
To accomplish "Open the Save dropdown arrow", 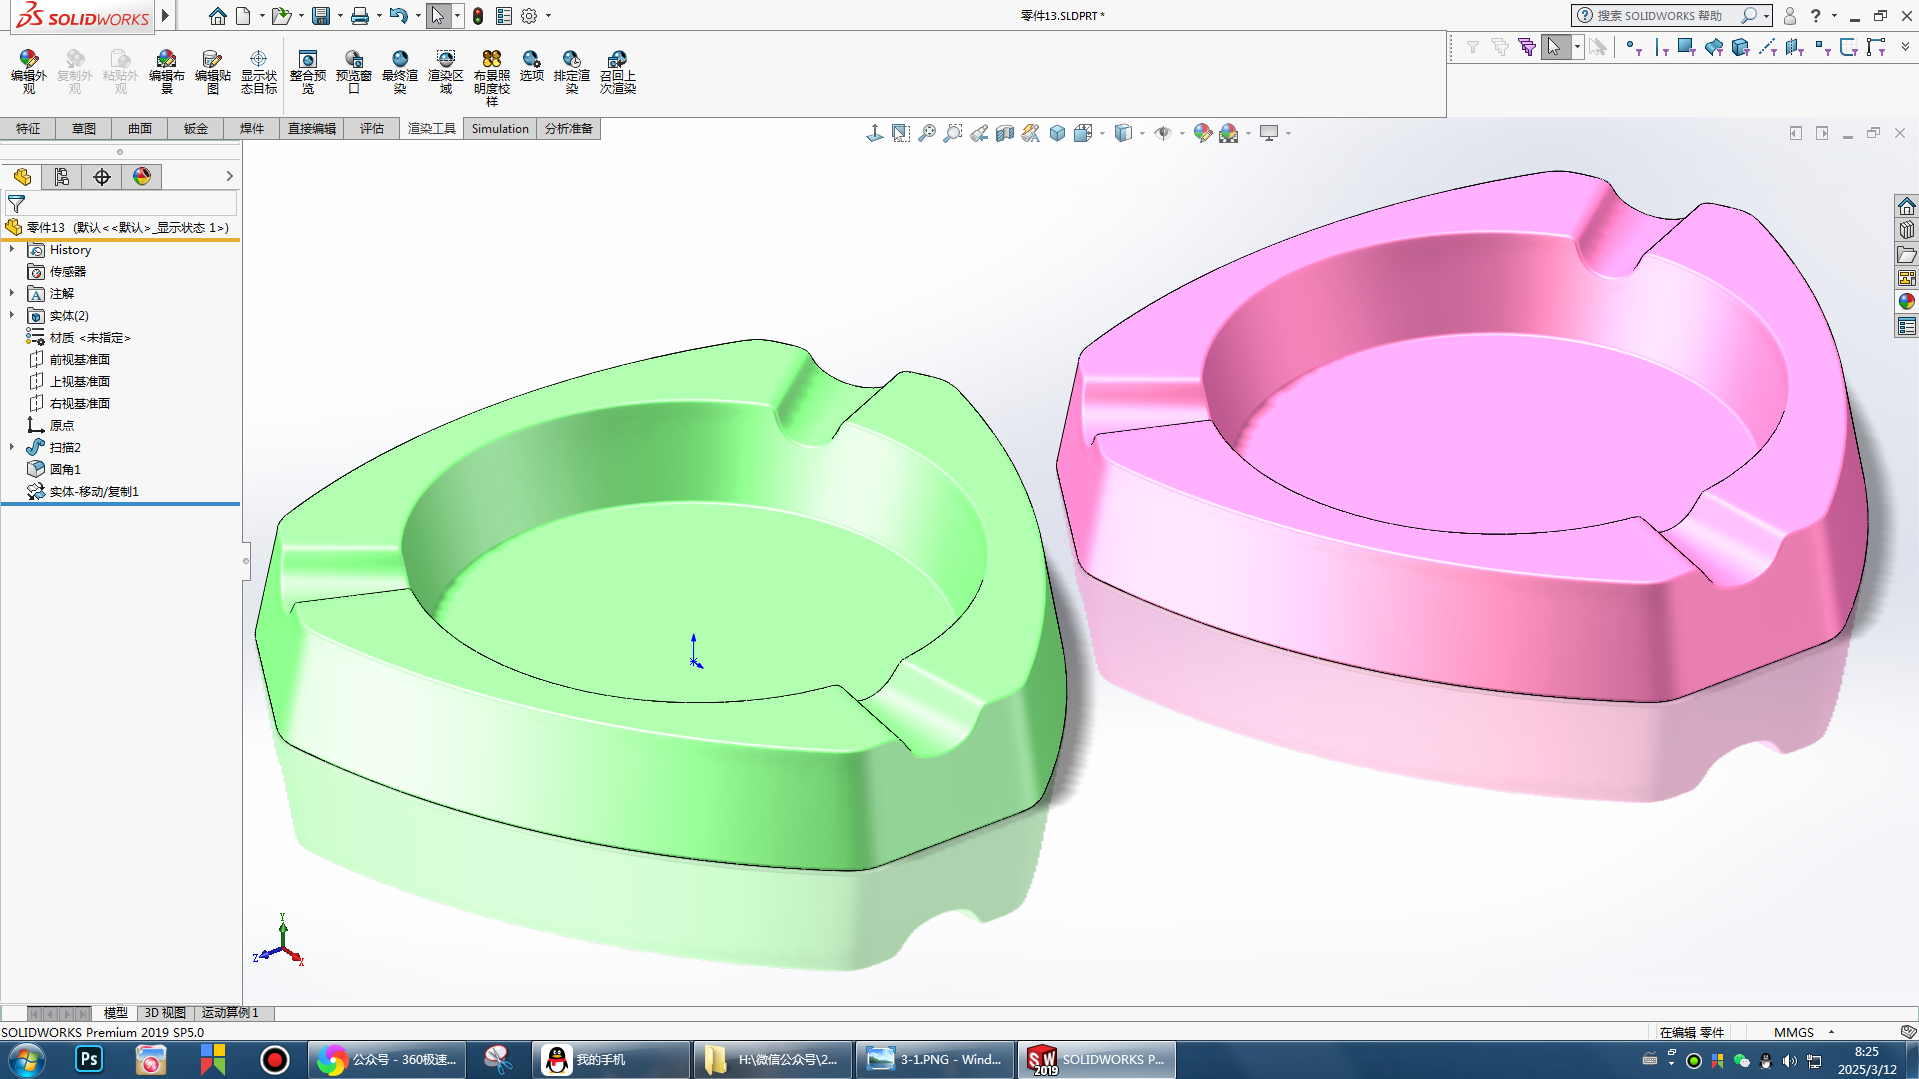I will click(x=340, y=16).
